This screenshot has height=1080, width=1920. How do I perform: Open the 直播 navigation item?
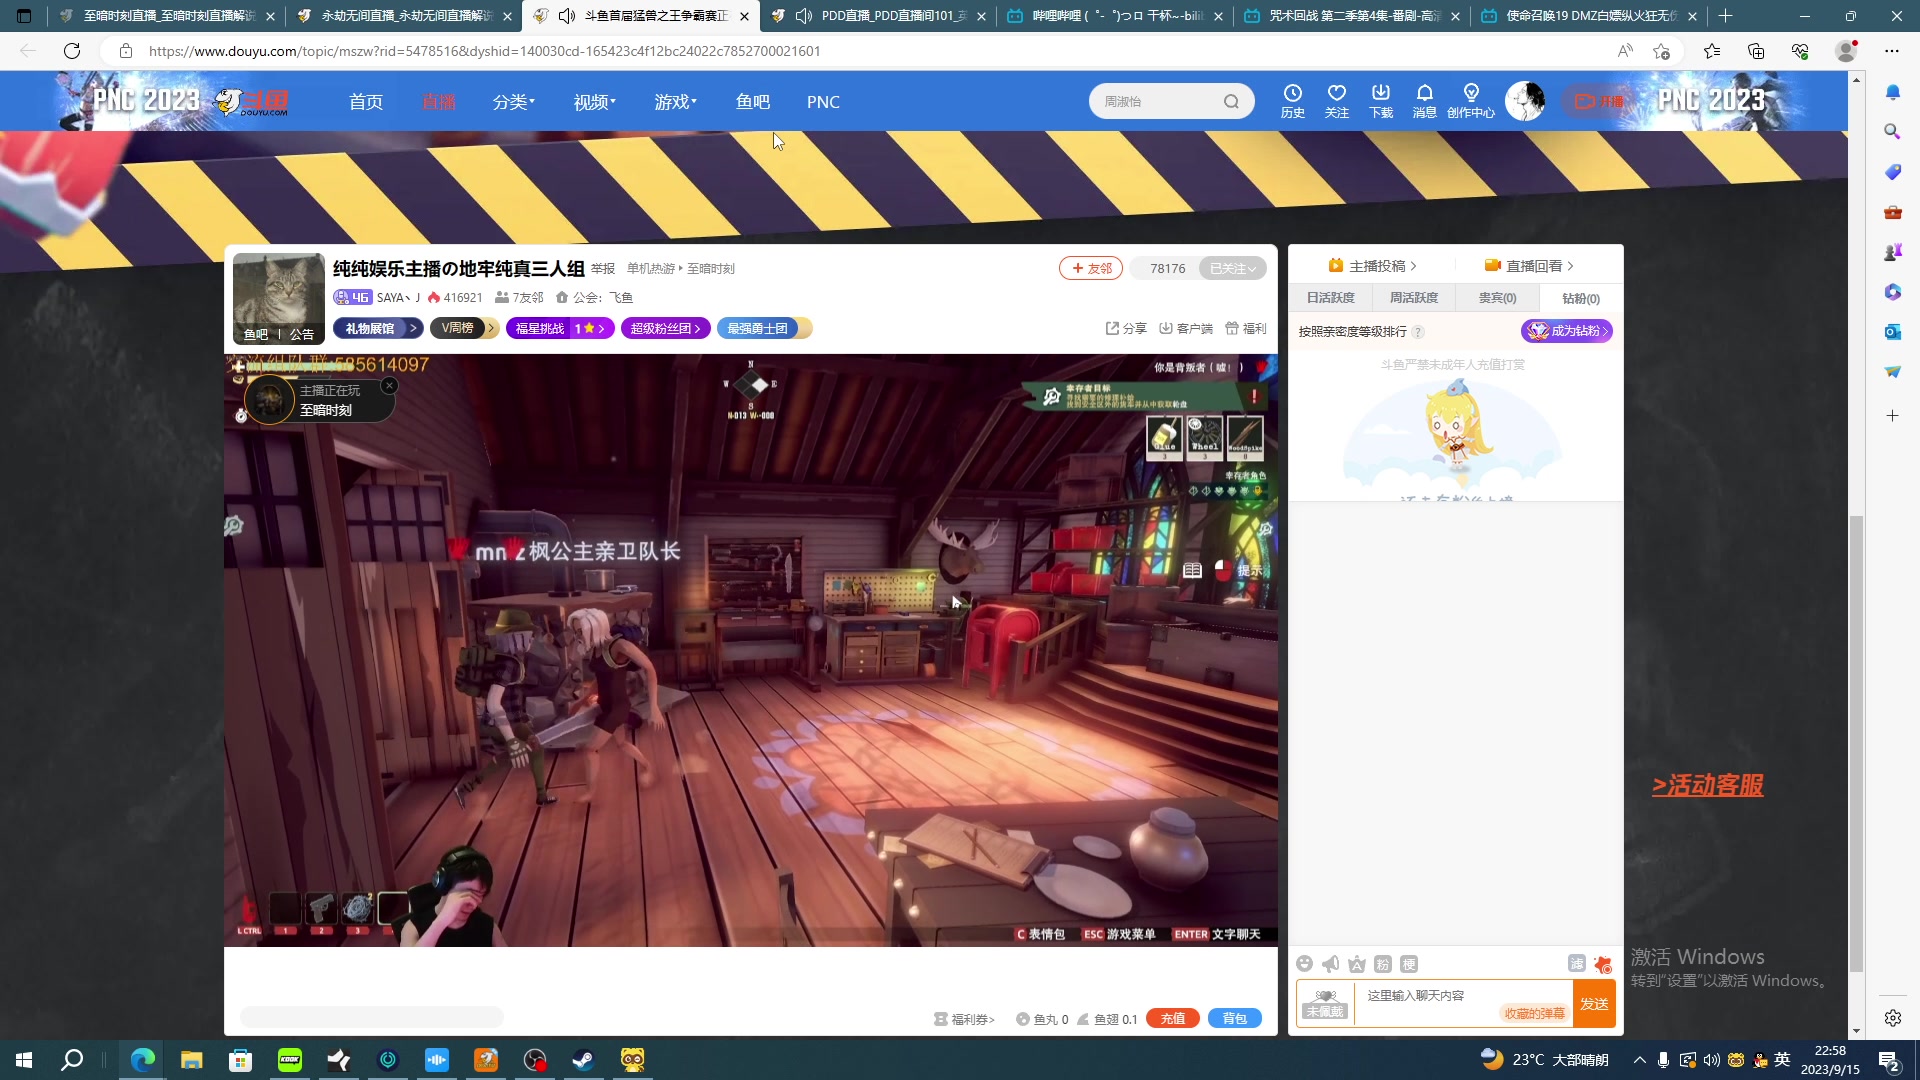[439, 102]
